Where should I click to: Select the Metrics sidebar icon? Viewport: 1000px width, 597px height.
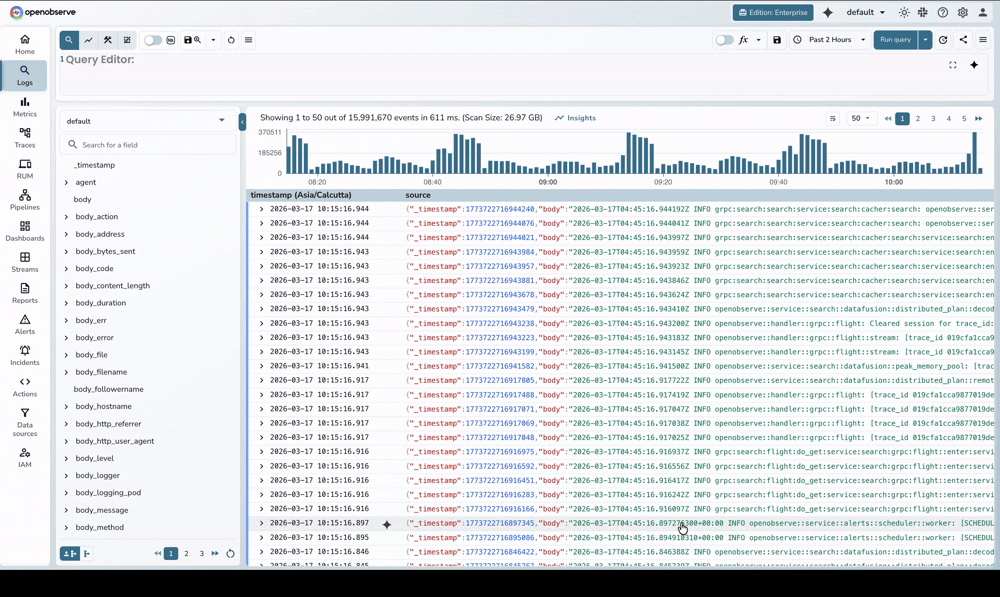24,105
